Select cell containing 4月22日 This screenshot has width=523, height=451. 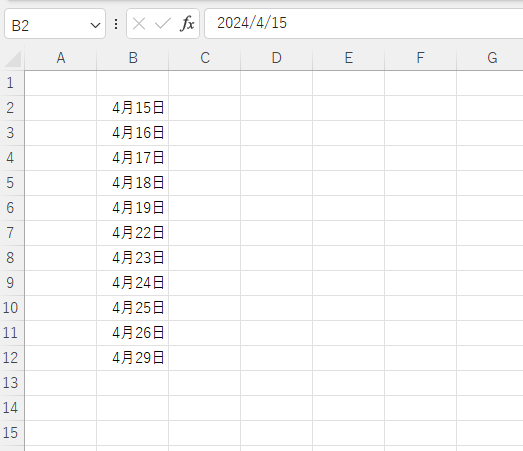point(133,233)
